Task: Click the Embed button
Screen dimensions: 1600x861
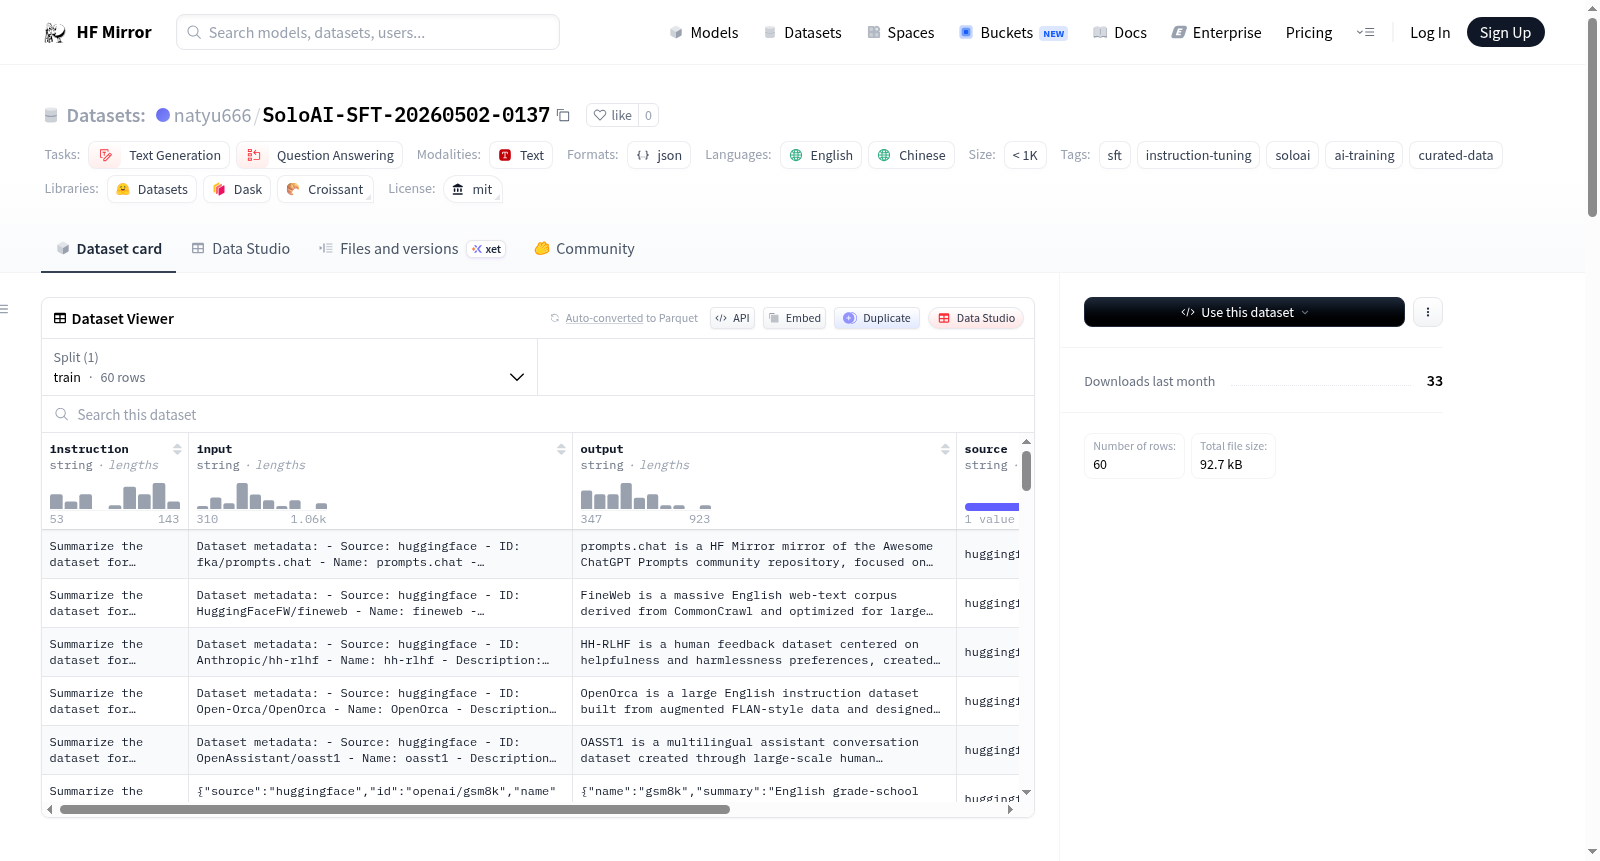Action: [794, 318]
